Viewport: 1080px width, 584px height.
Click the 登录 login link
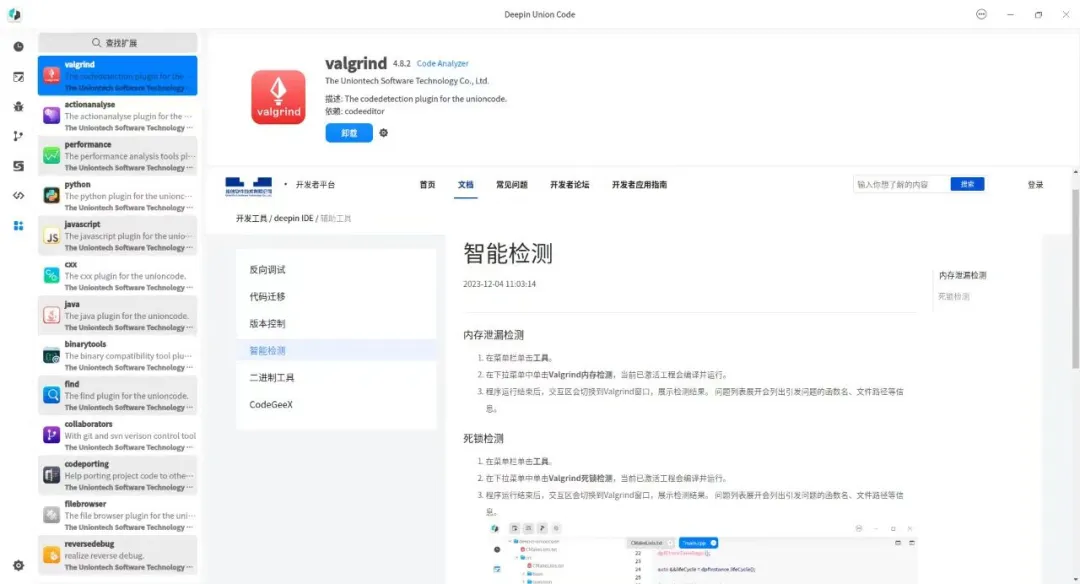tap(1035, 185)
